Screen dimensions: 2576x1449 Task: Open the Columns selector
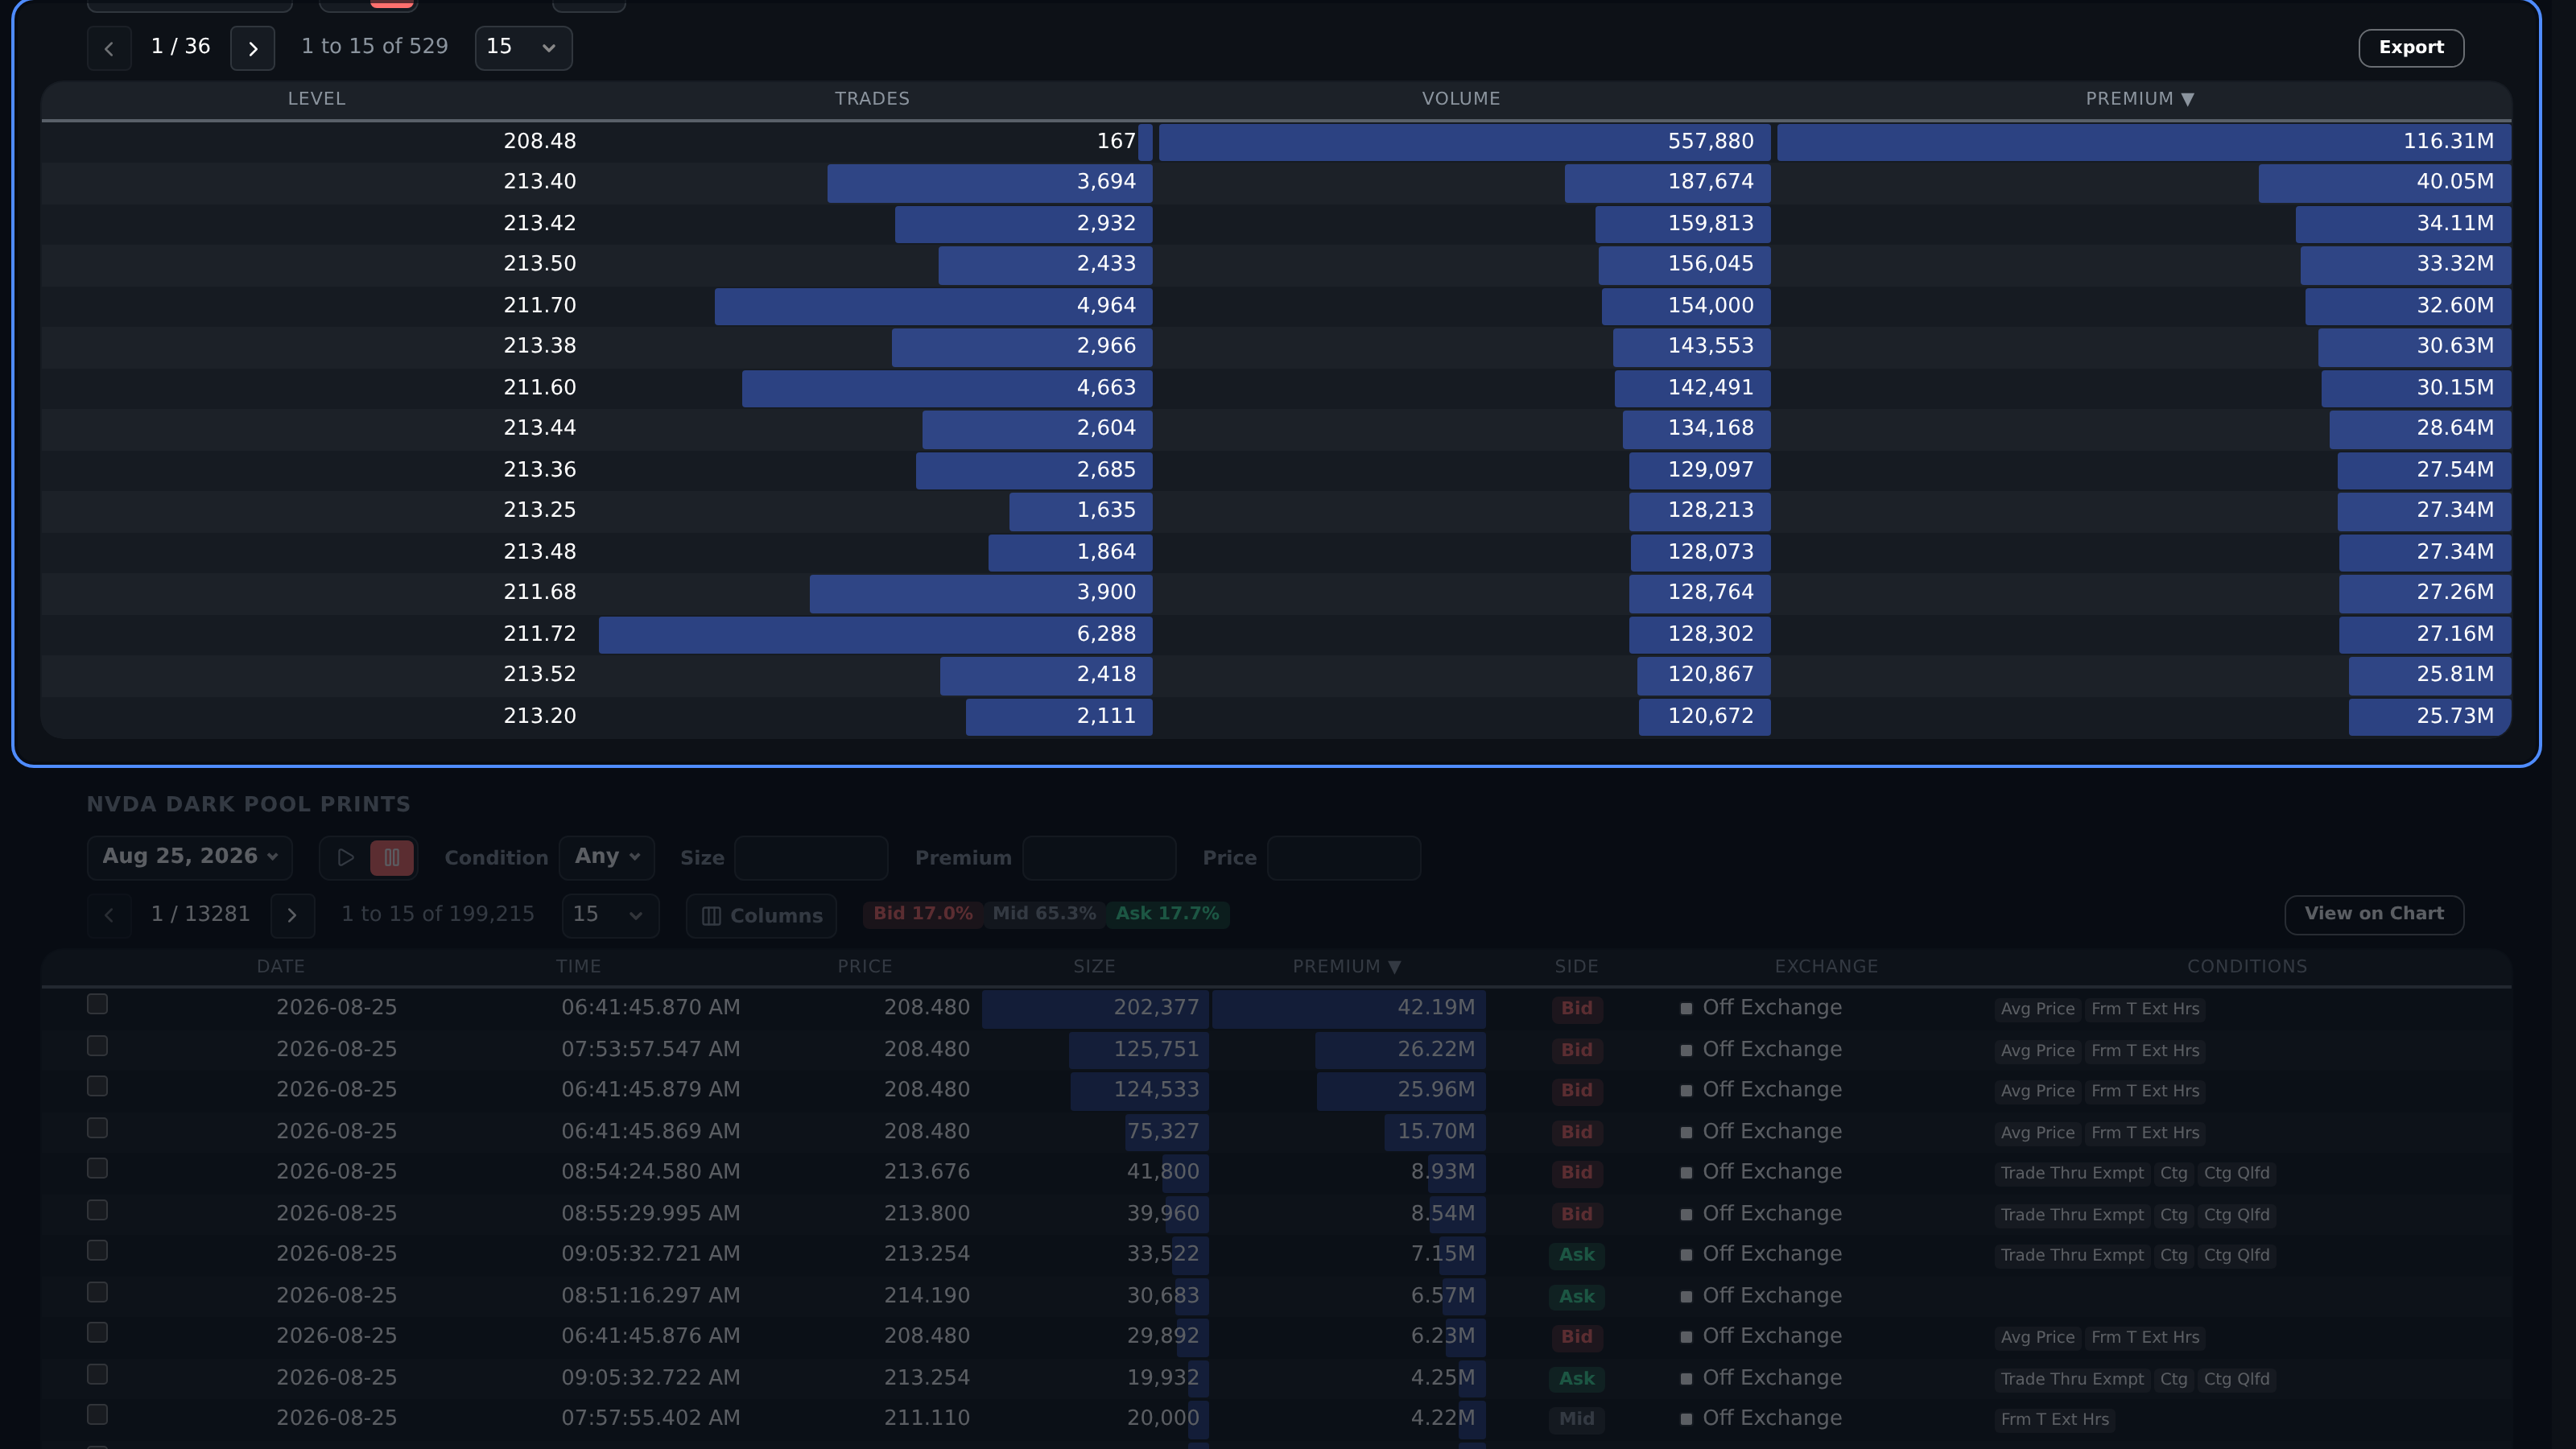tap(762, 916)
